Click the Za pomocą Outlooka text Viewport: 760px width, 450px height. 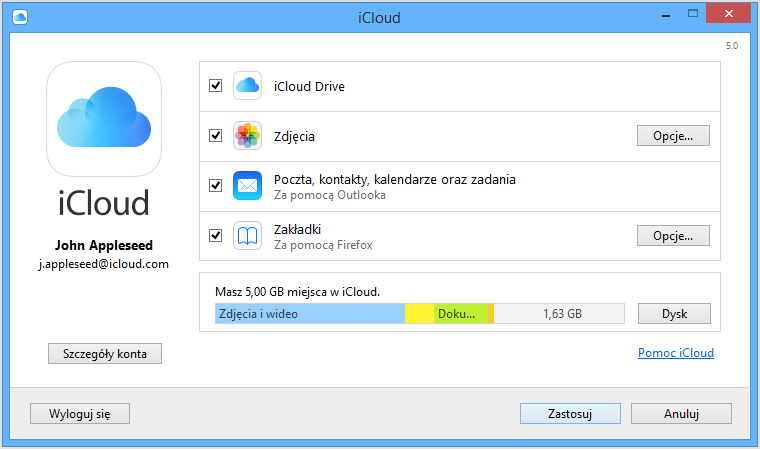coord(330,195)
